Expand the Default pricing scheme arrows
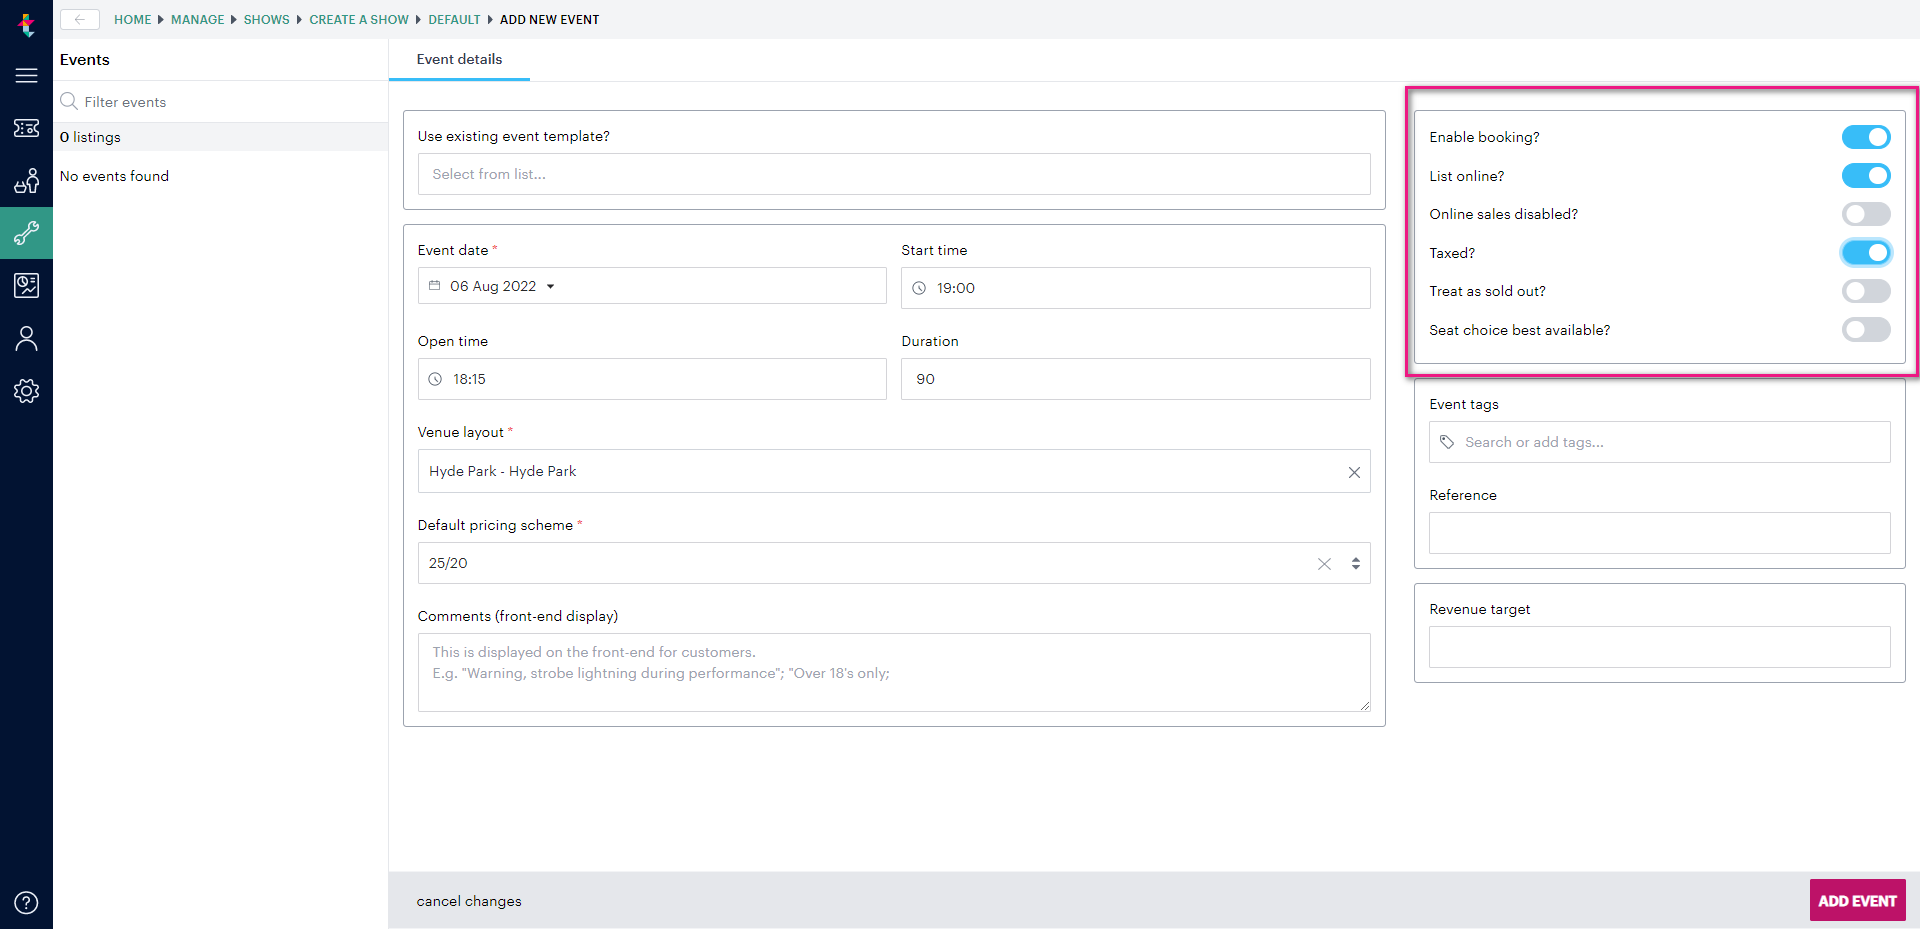Image resolution: width=1920 pixels, height=929 pixels. pyautogui.click(x=1356, y=564)
